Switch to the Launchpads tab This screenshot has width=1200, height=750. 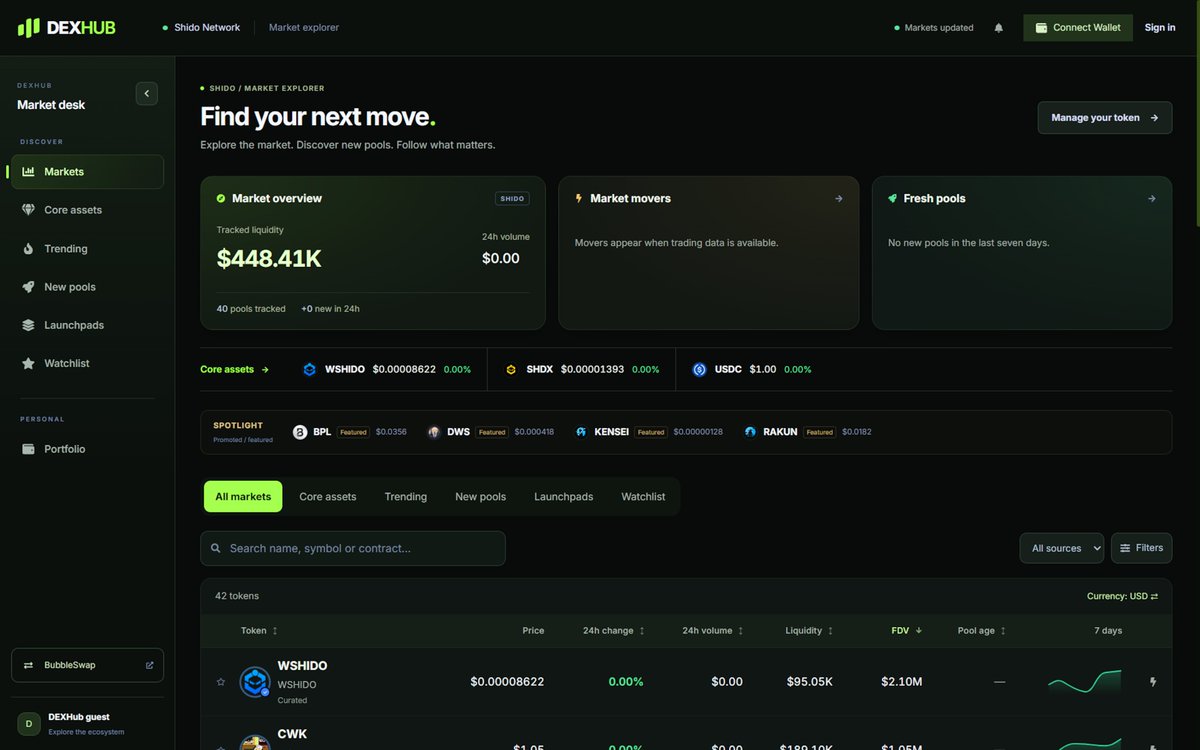click(564, 497)
